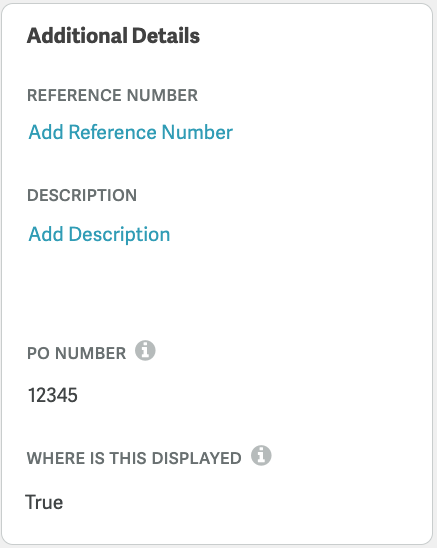437x548 pixels.
Task: Click the word Details in the card title
Action: pyautogui.click(x=166, y=36)
